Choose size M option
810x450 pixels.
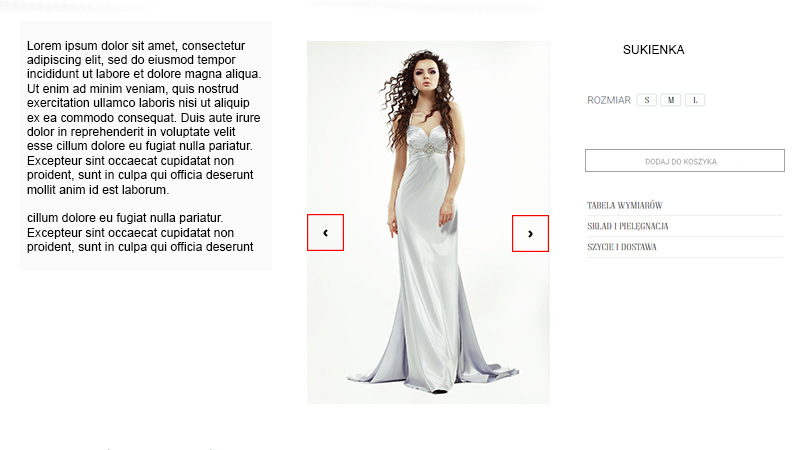tap(671, 100)
